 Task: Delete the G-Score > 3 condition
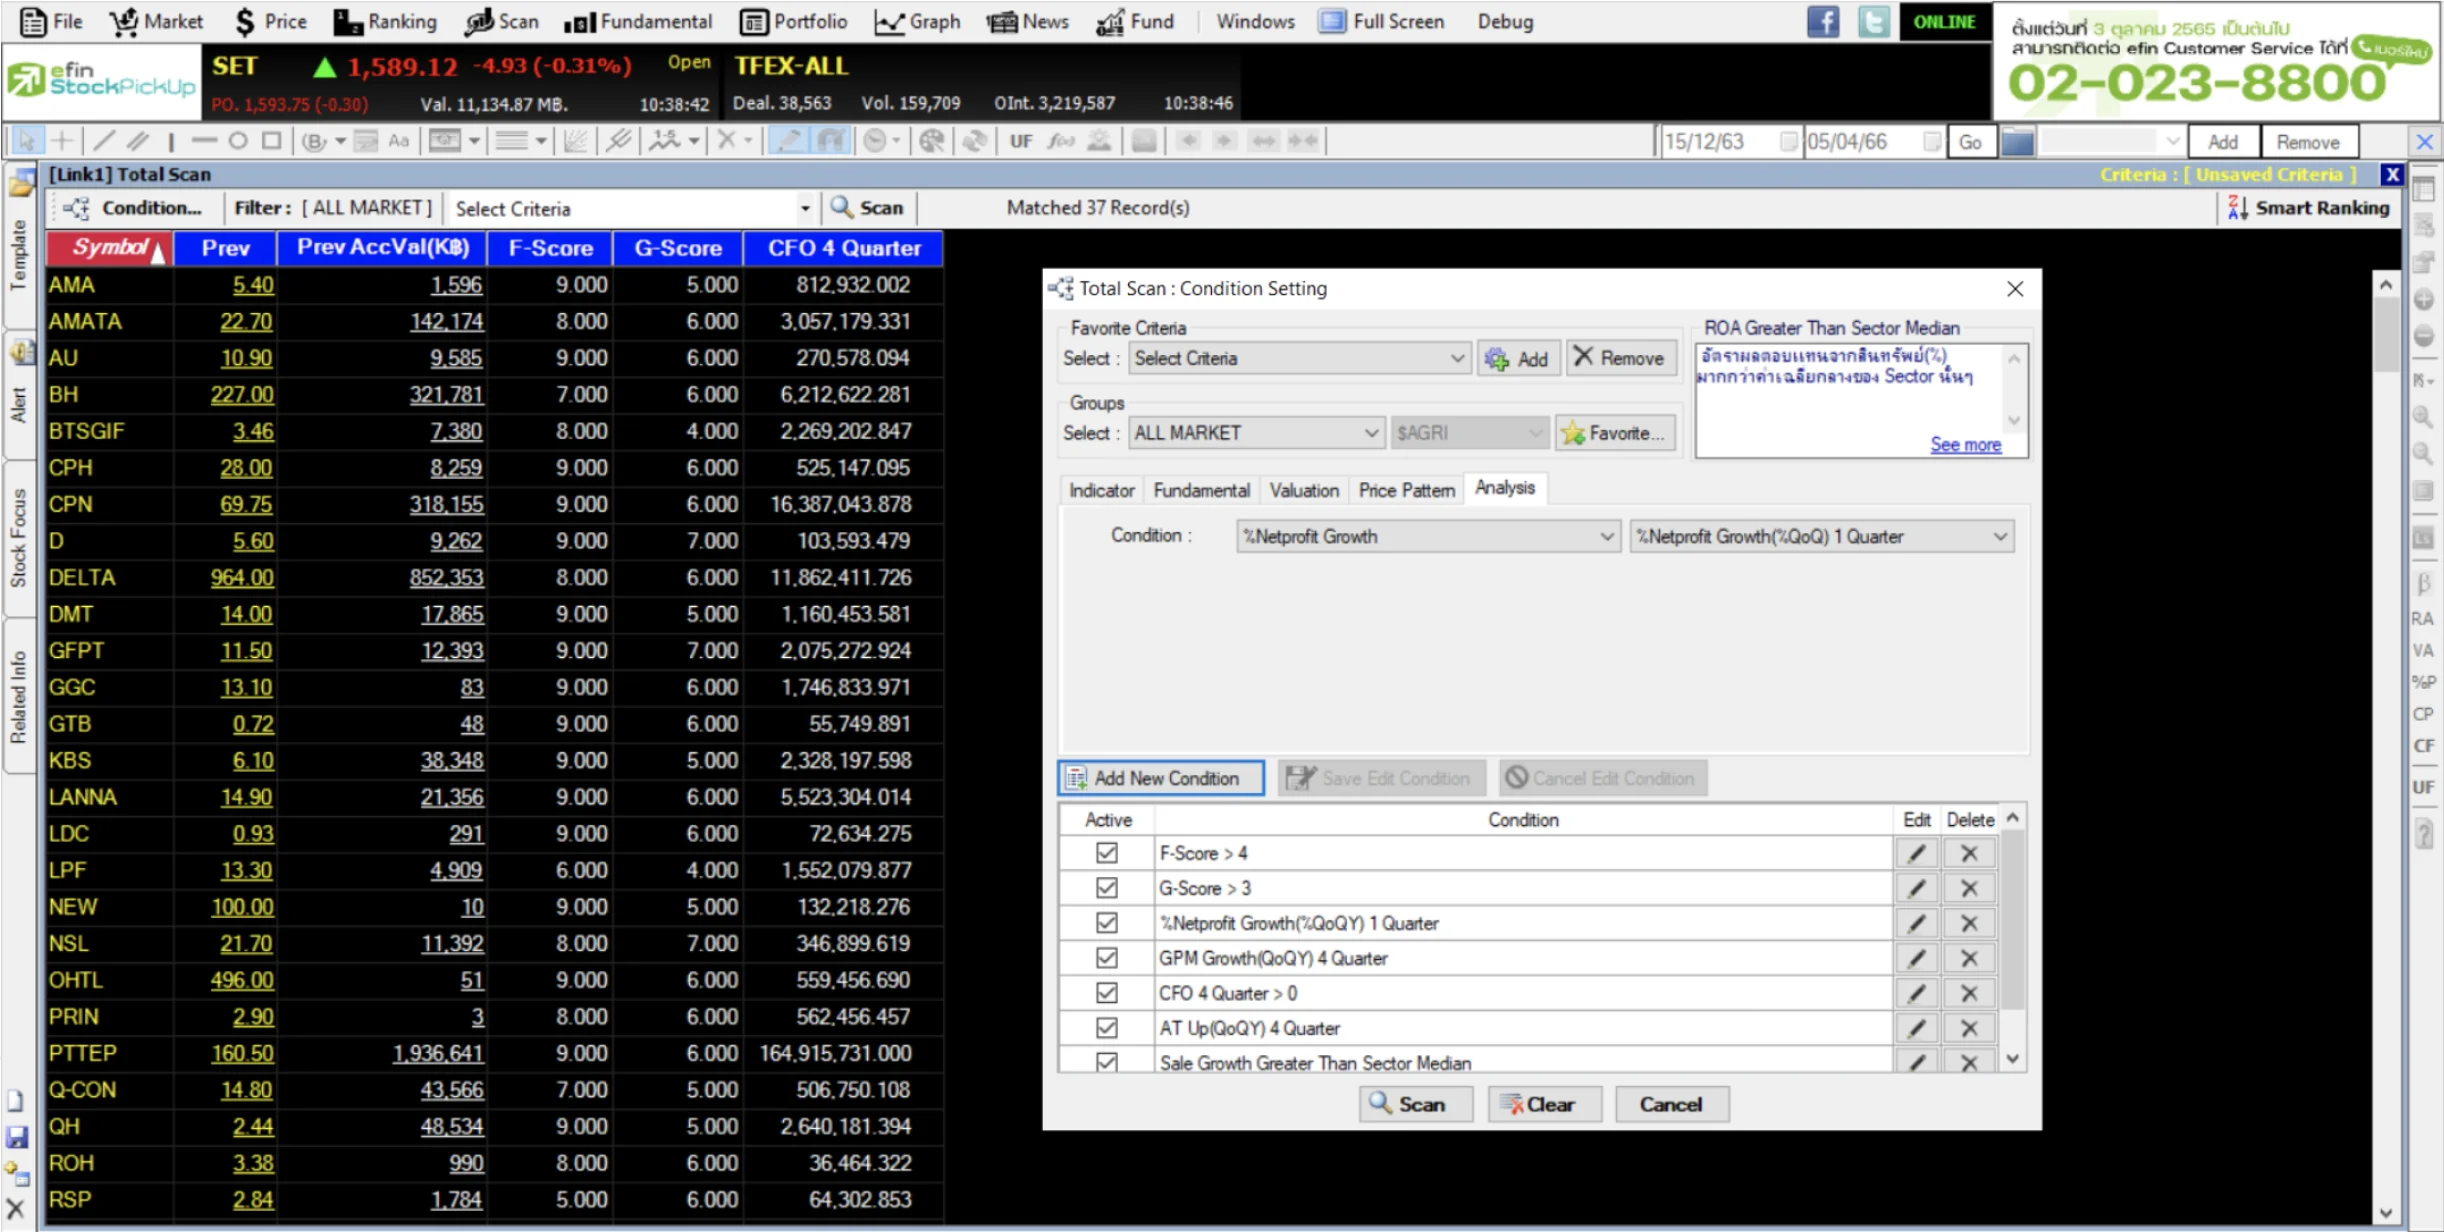click(x=1969, y=888)
